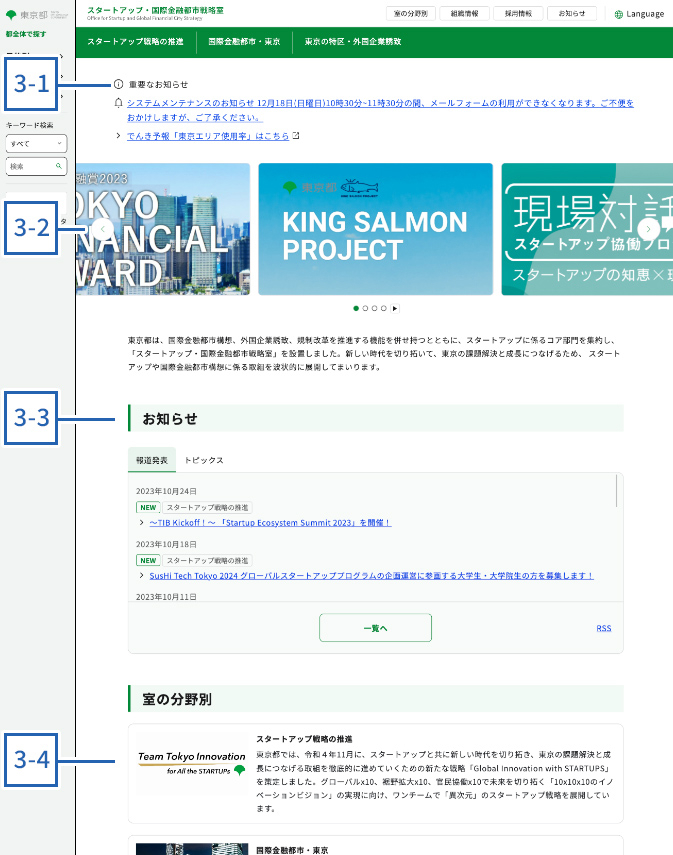Click the news list vertical scrollbar
Screen dimensions: 673x855
(x=617, y=490)
